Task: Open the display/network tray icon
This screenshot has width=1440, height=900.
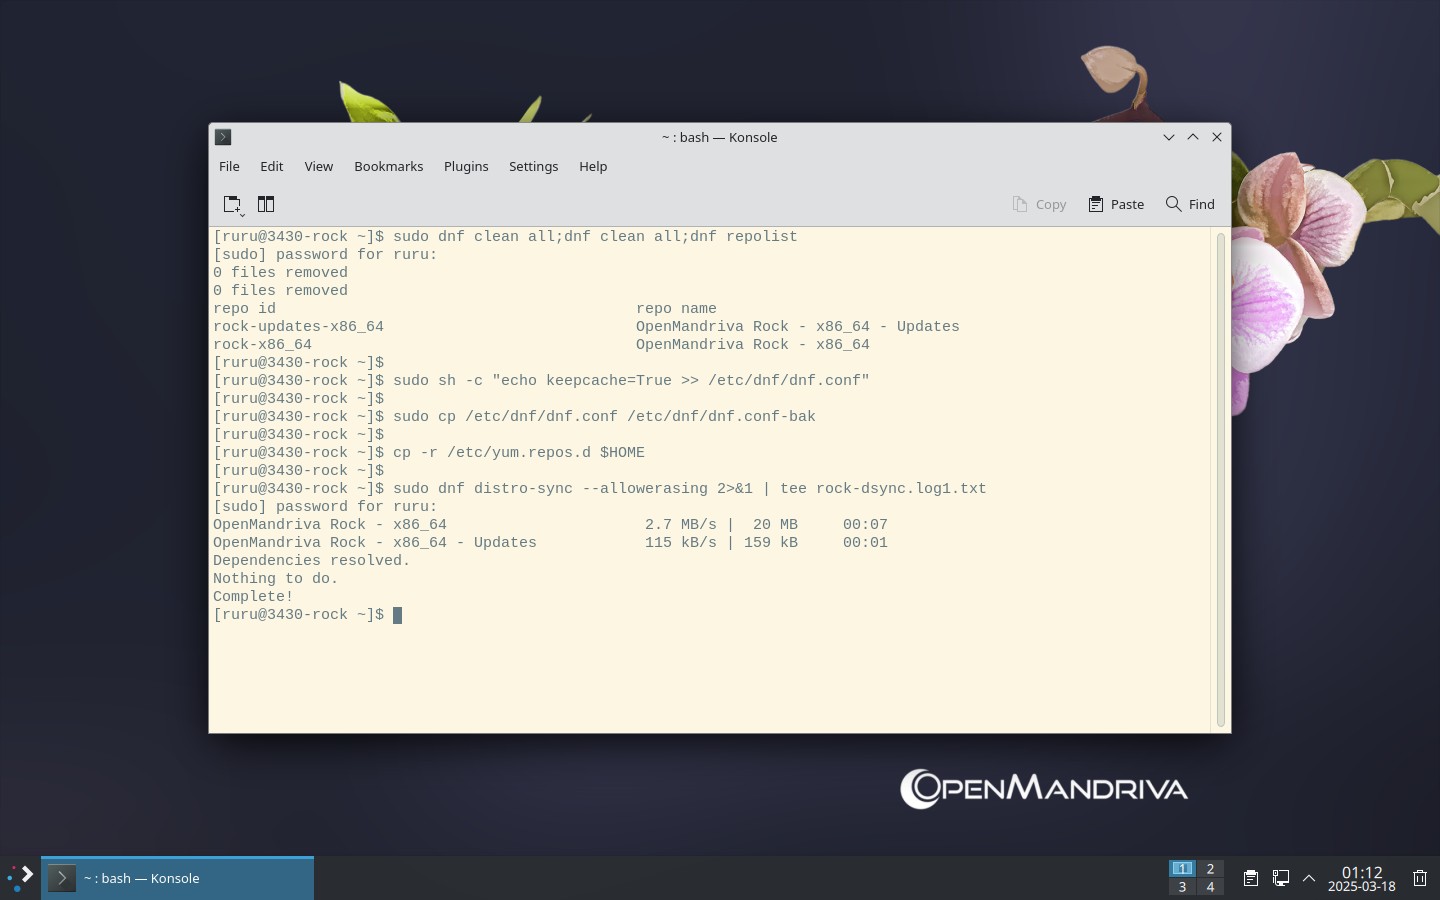Action: (1280, 878)
